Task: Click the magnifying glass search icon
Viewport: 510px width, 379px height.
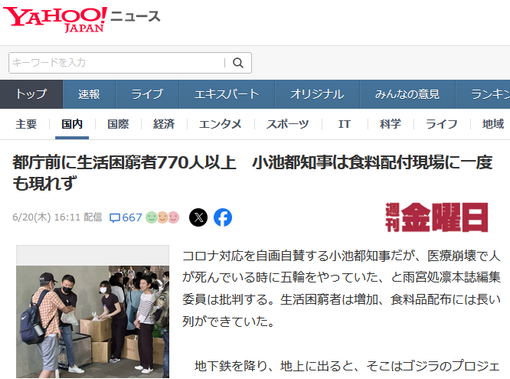Action: [238, 63]
